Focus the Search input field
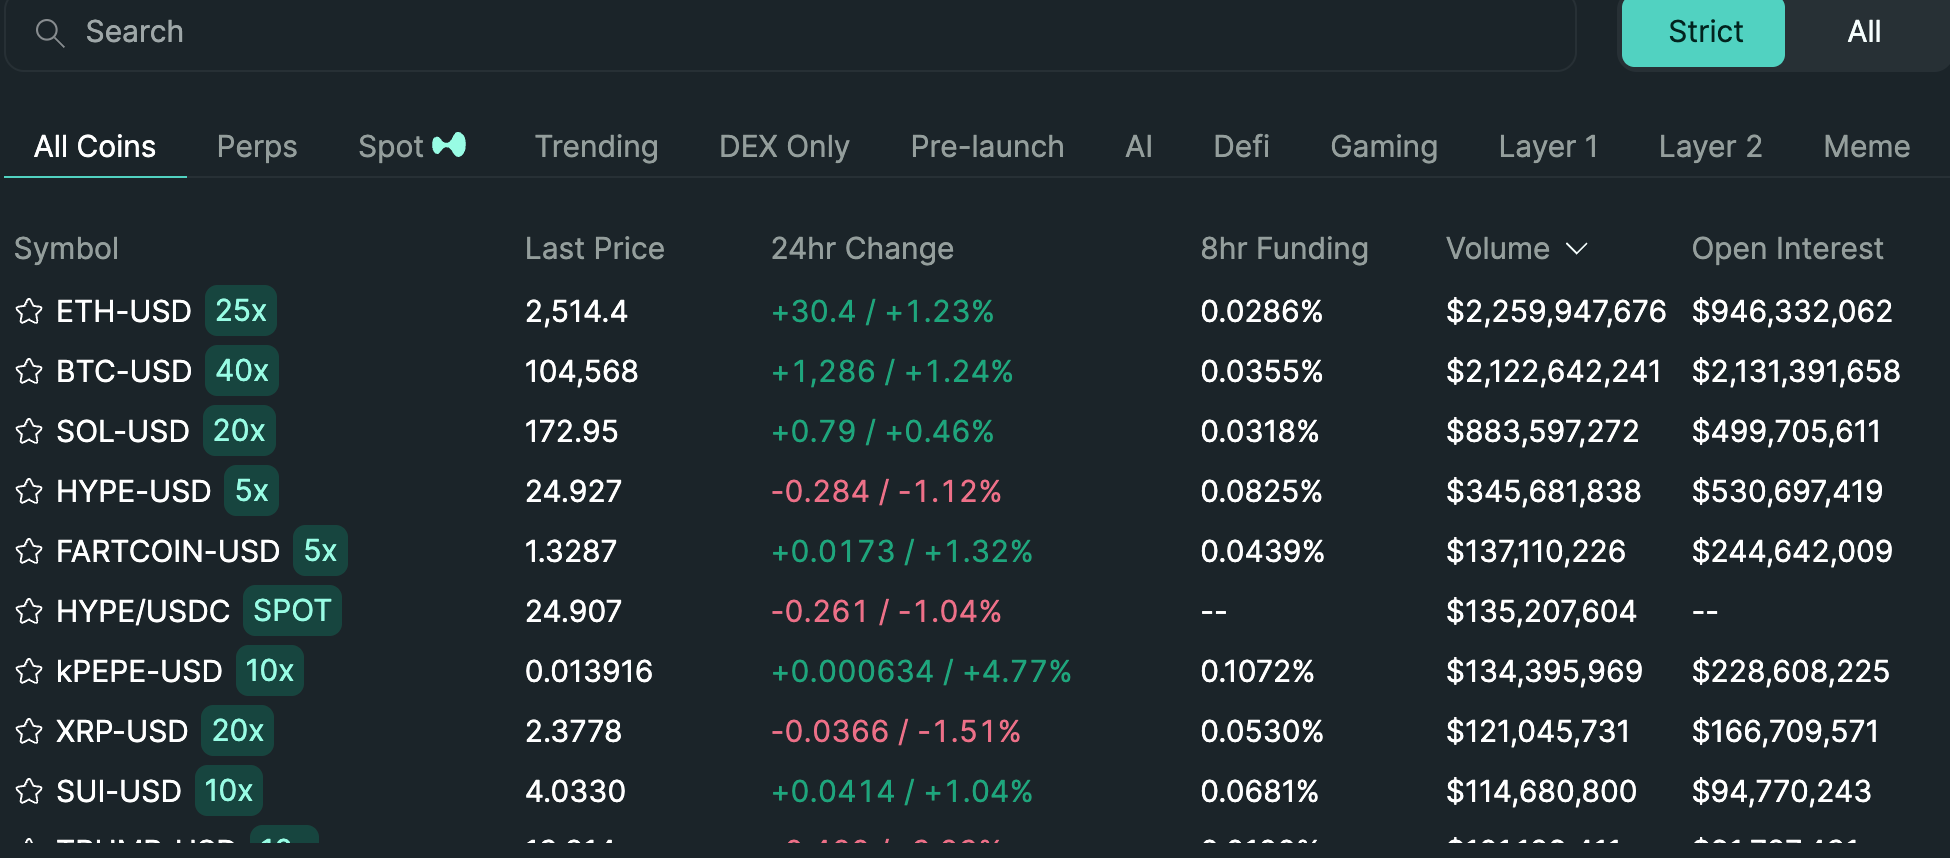 [790, 33]
